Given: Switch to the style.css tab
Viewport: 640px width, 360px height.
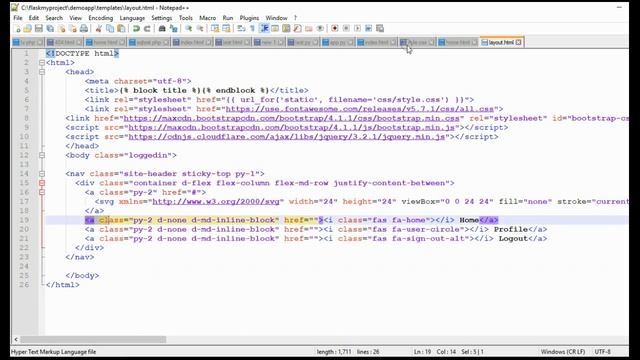Looking at the screenshot, I should pyautogui.click(x=417, y=42).
